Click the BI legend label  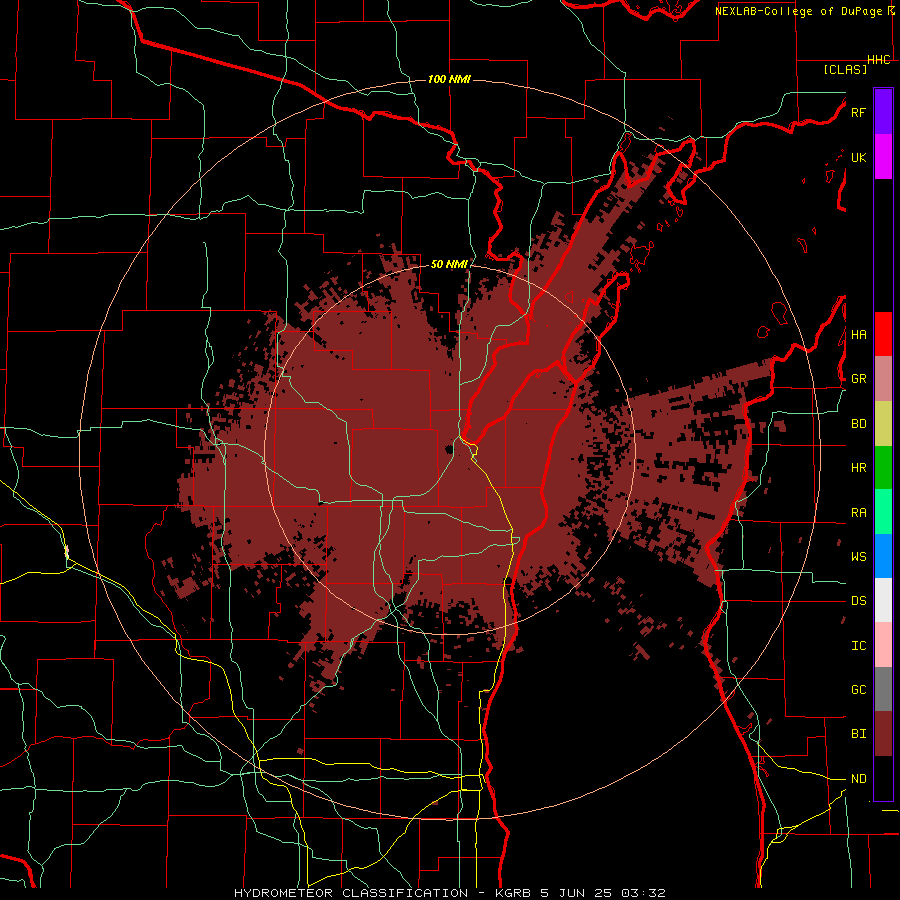click(x=858, y=734)
